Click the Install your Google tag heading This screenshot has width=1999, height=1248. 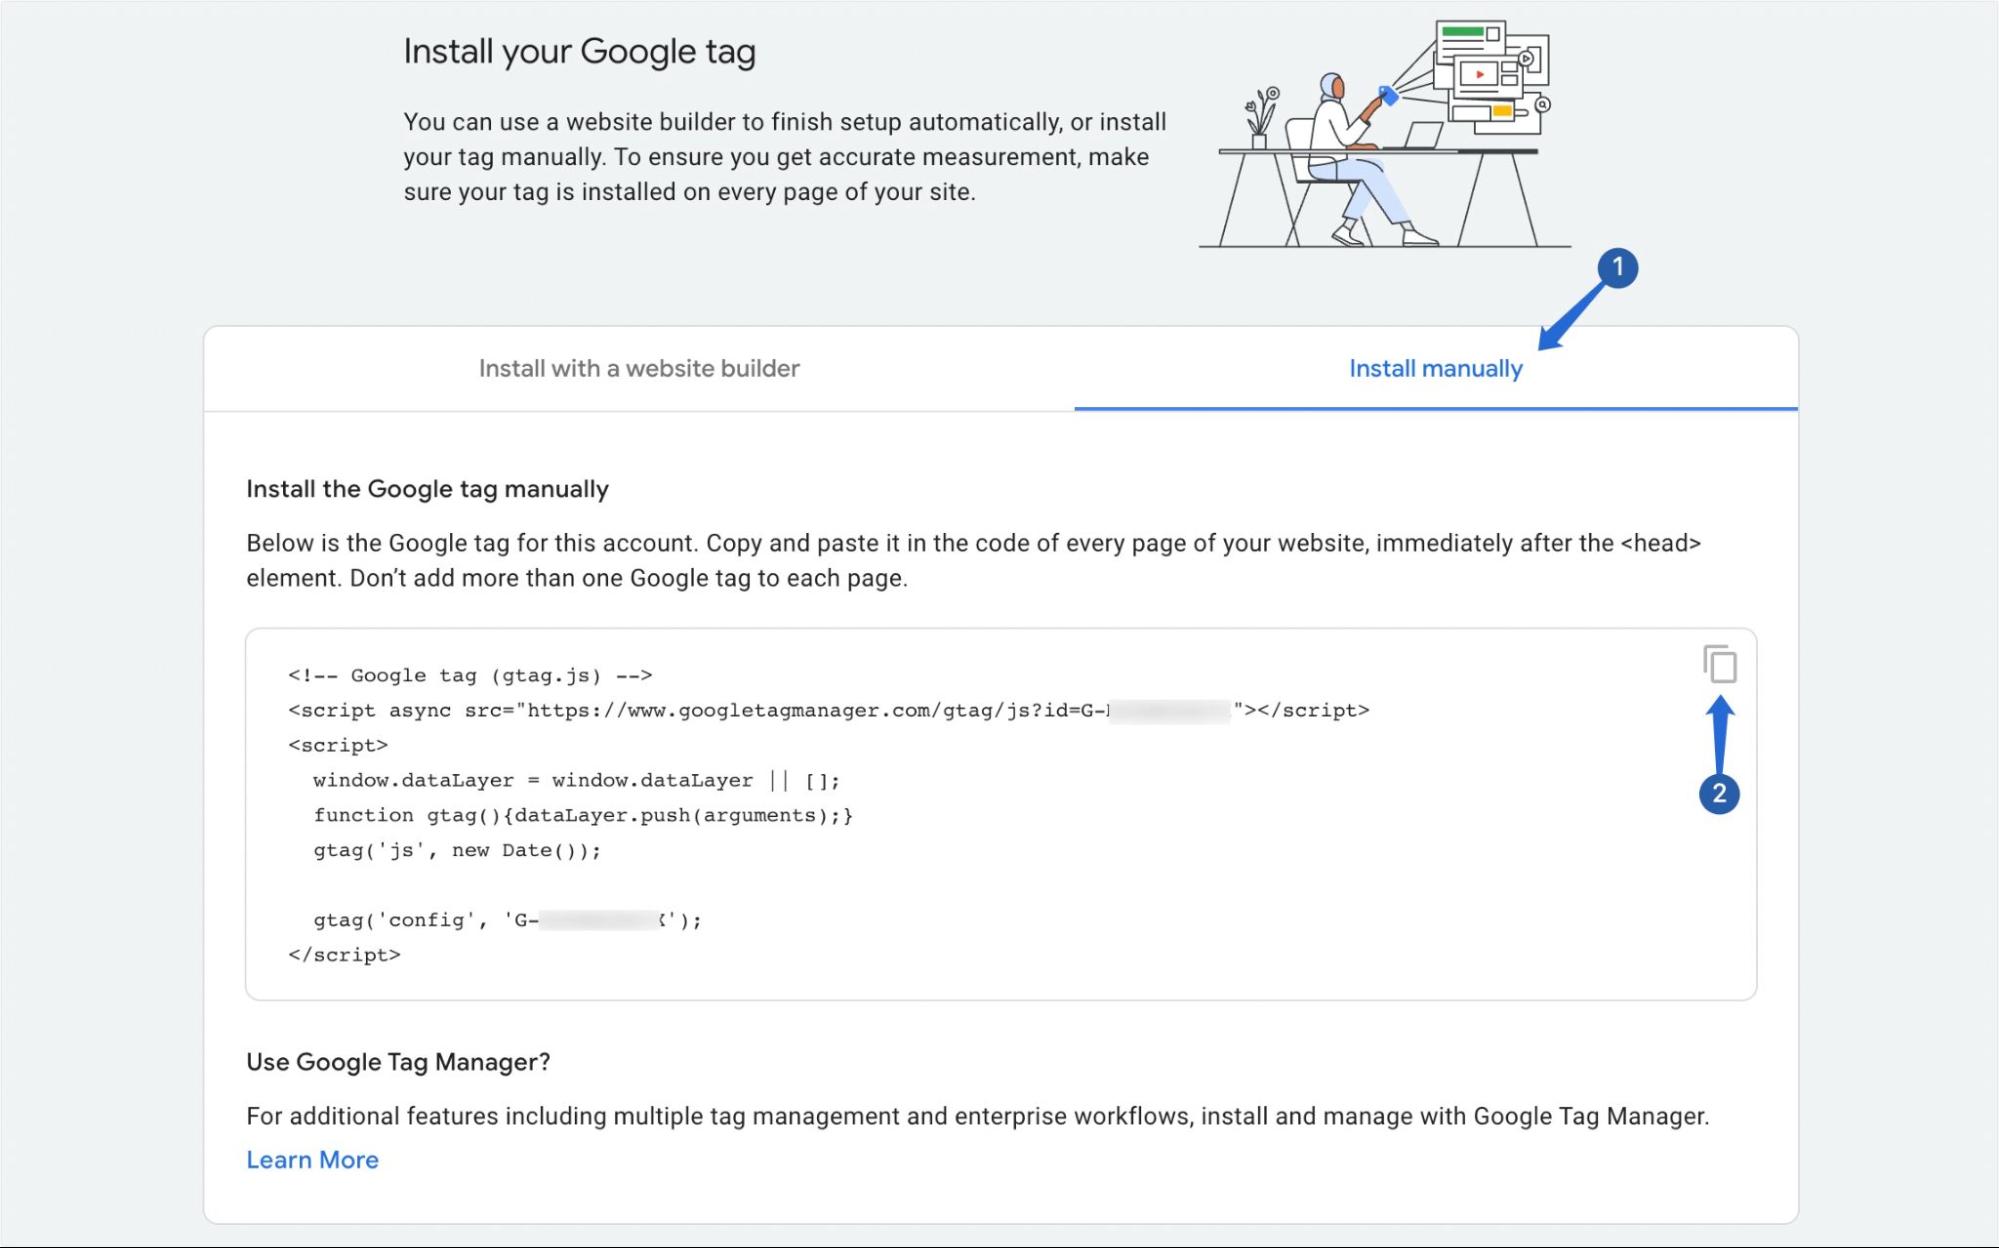tap(579, 51)
